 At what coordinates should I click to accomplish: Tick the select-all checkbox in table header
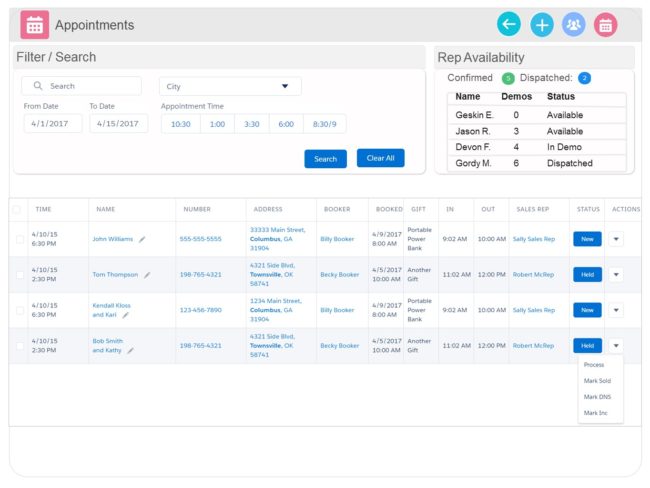17,209
